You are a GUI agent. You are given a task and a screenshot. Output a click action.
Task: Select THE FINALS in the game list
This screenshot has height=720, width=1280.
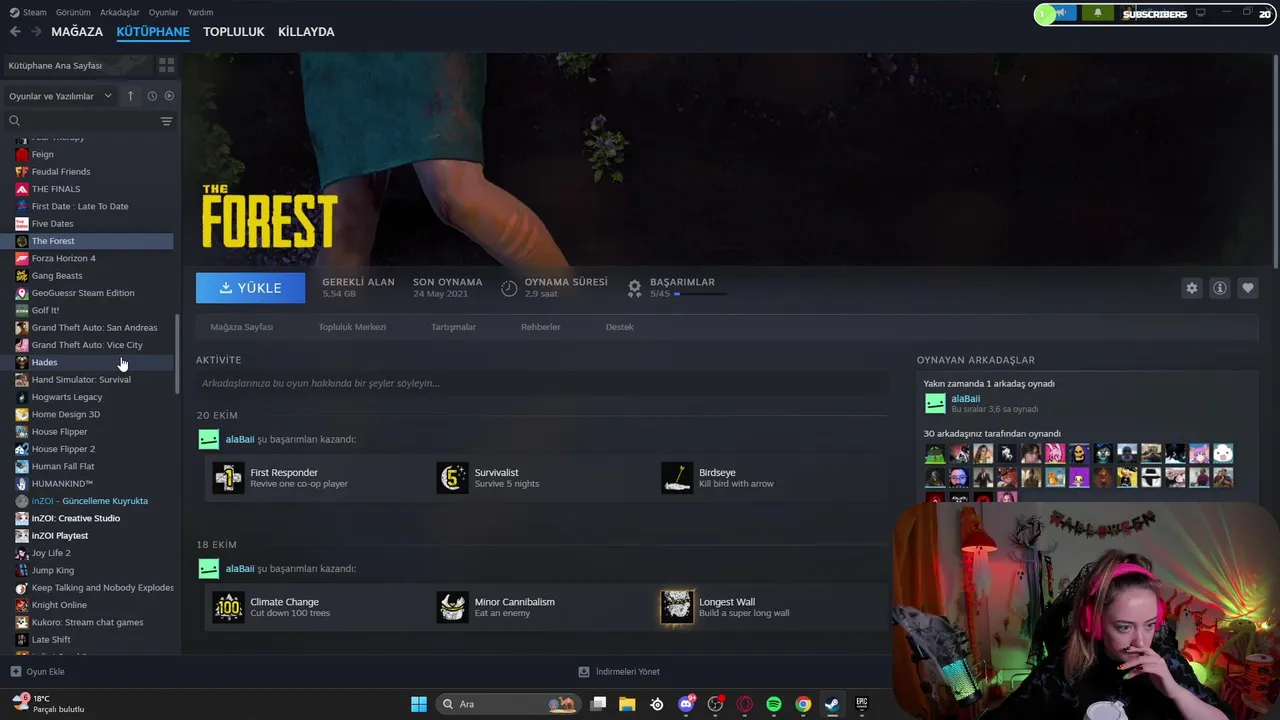(94, 189)
